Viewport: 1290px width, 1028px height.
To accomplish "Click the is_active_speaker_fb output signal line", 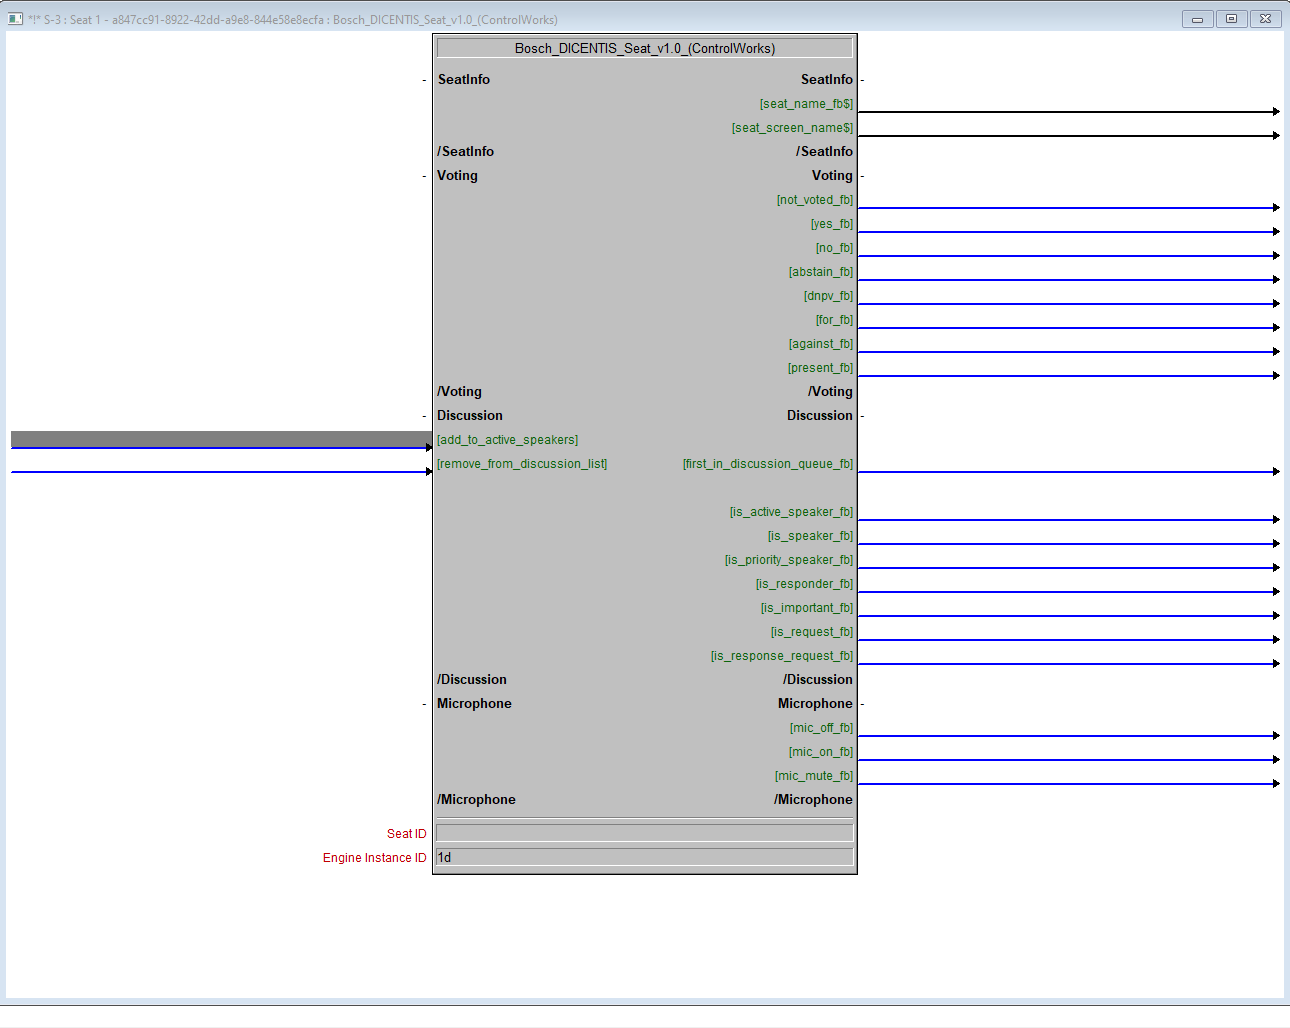I will tap(1068, 520).
